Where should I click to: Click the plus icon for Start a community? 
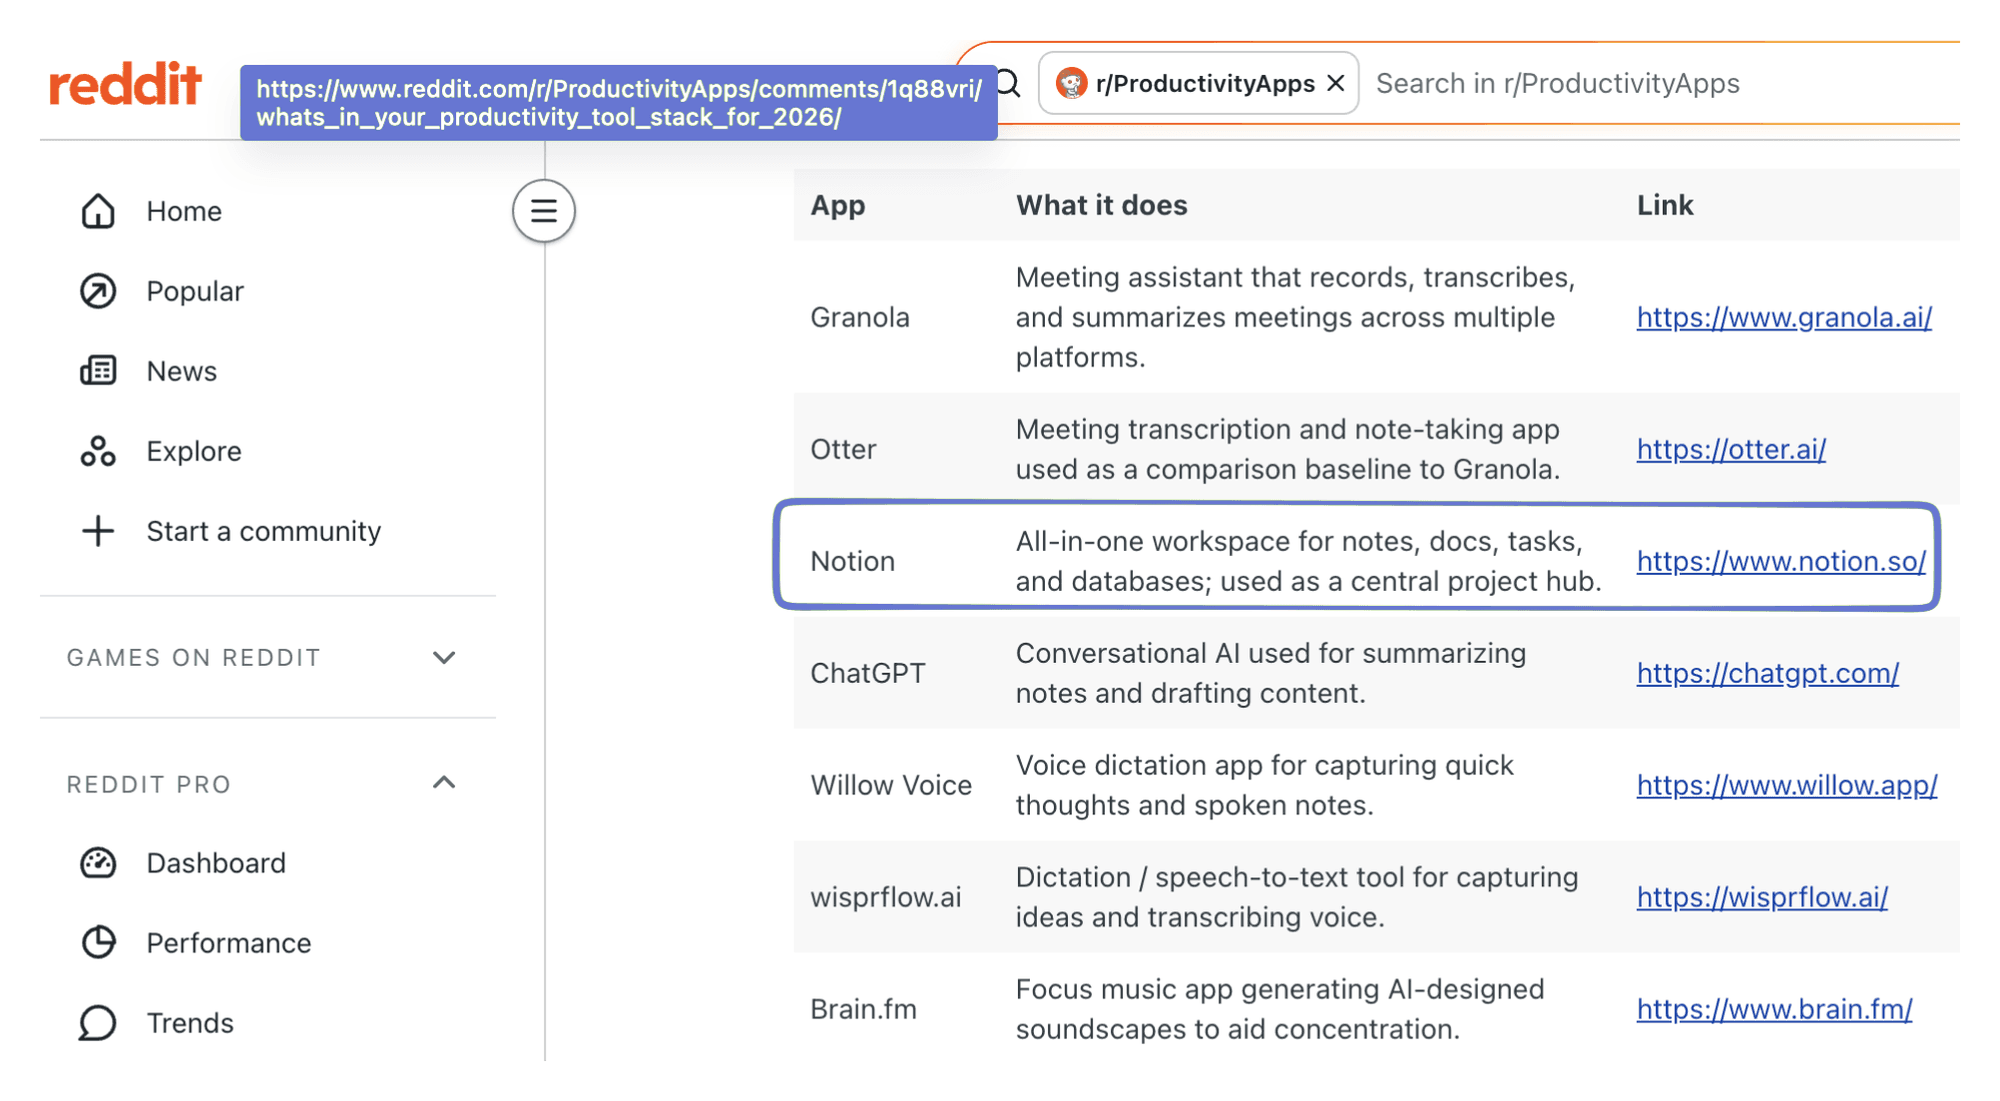(x=98, y=531)
